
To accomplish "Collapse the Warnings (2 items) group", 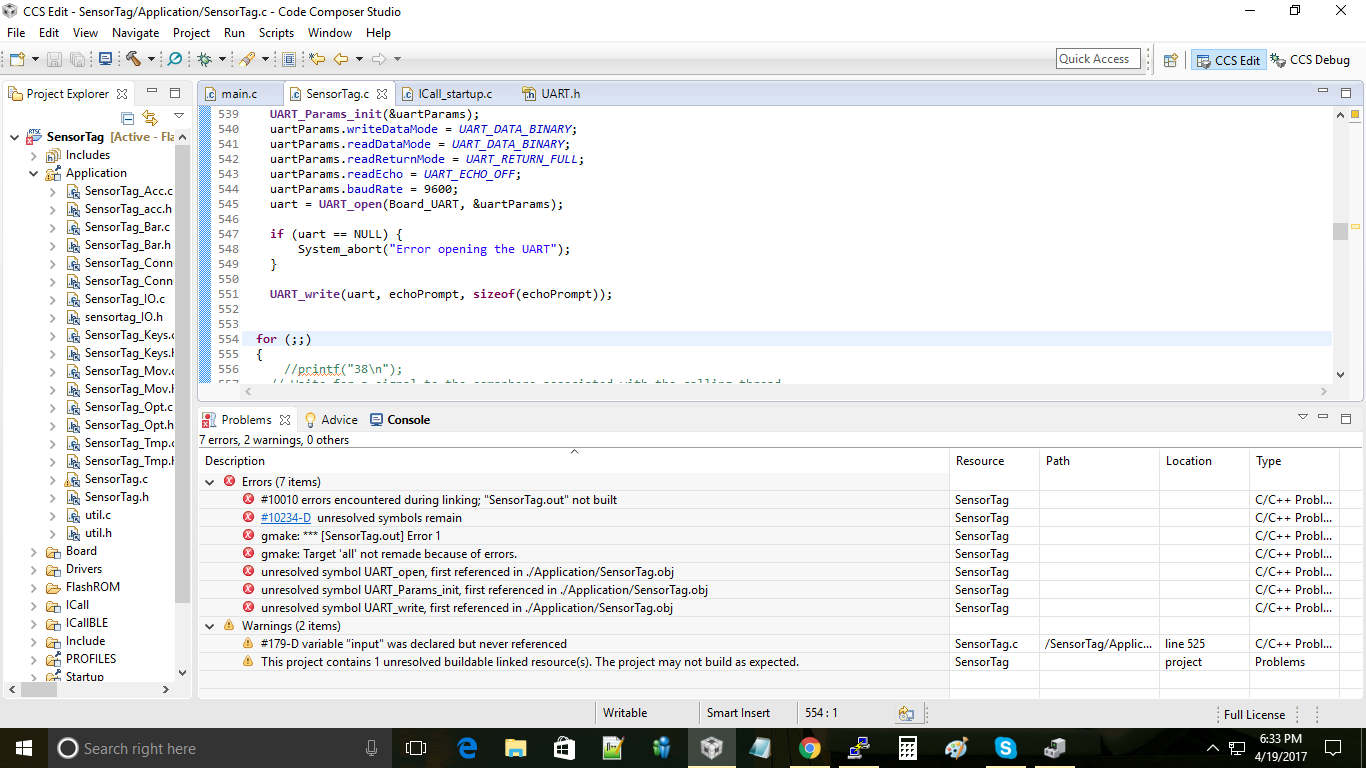I will 210,626.
